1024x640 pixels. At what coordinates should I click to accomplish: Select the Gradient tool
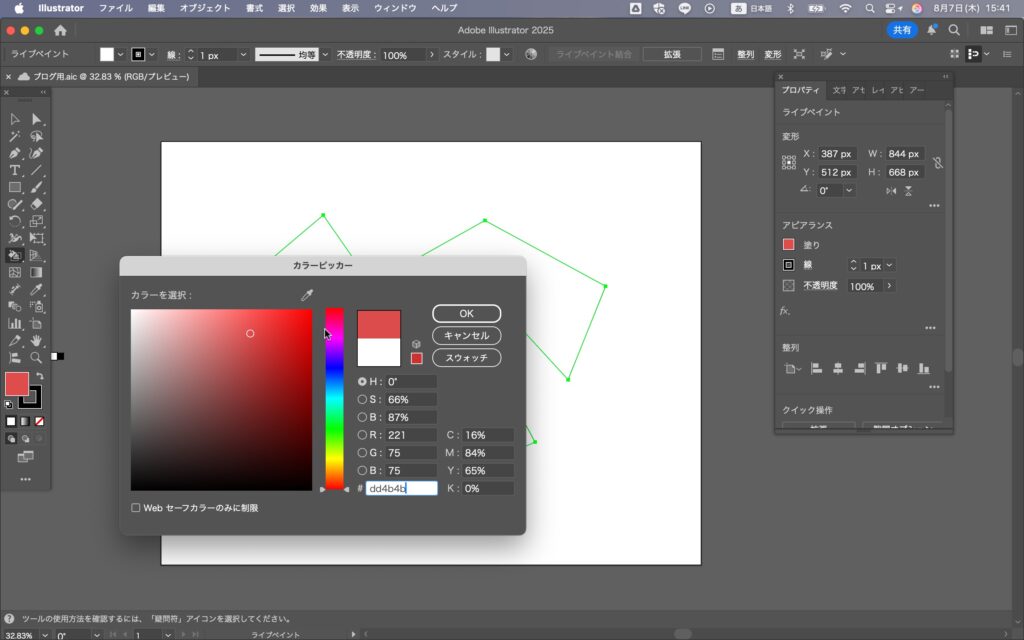[37, 272]
